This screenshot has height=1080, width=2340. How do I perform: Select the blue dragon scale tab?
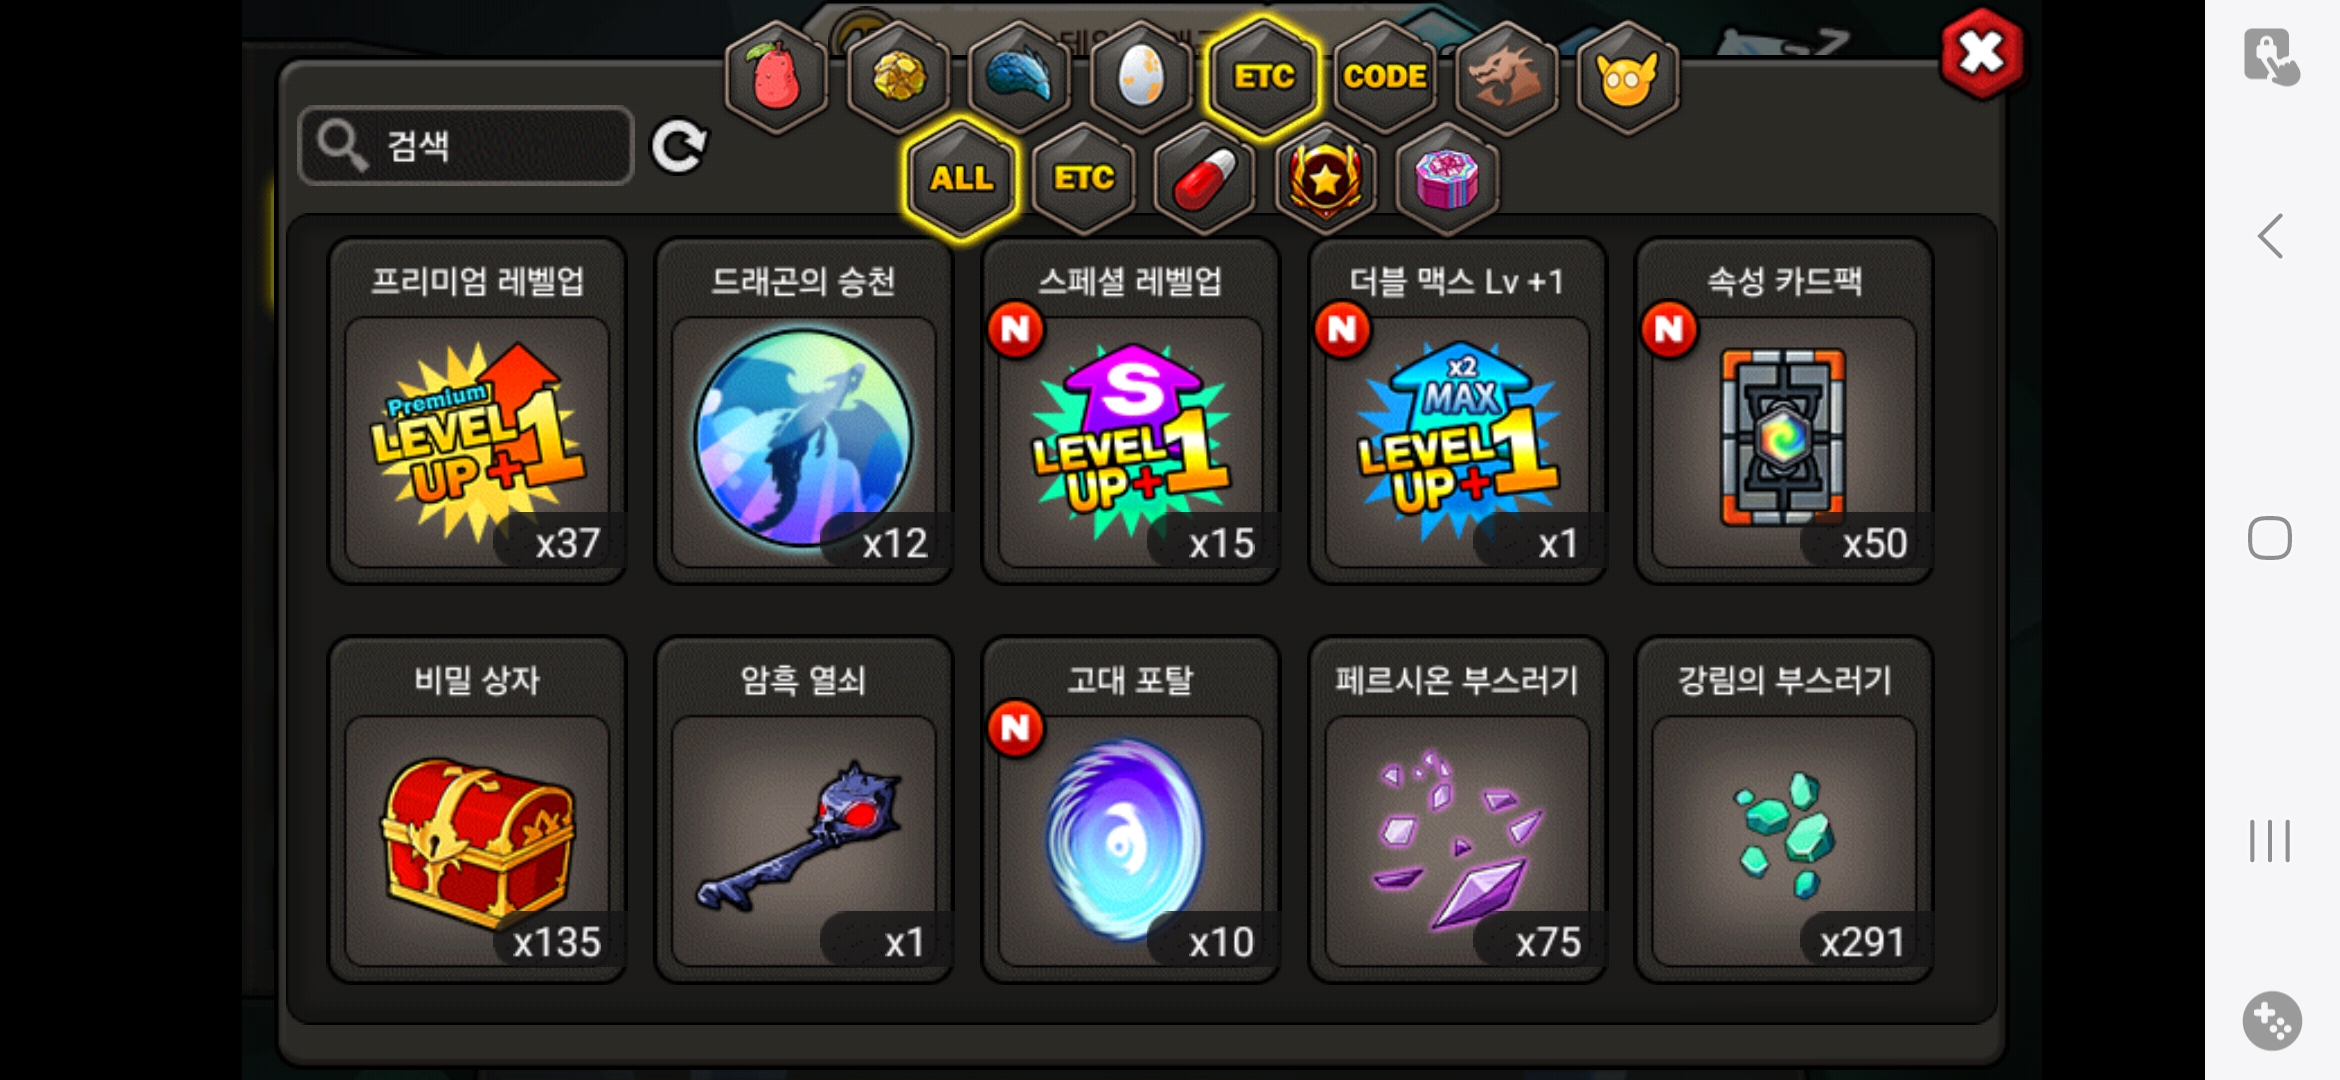tap(1019, 77)
